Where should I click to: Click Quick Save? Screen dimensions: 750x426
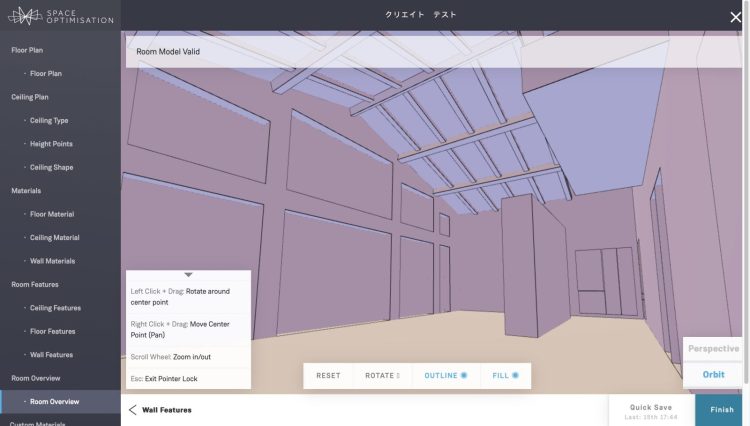pos(650,408)
